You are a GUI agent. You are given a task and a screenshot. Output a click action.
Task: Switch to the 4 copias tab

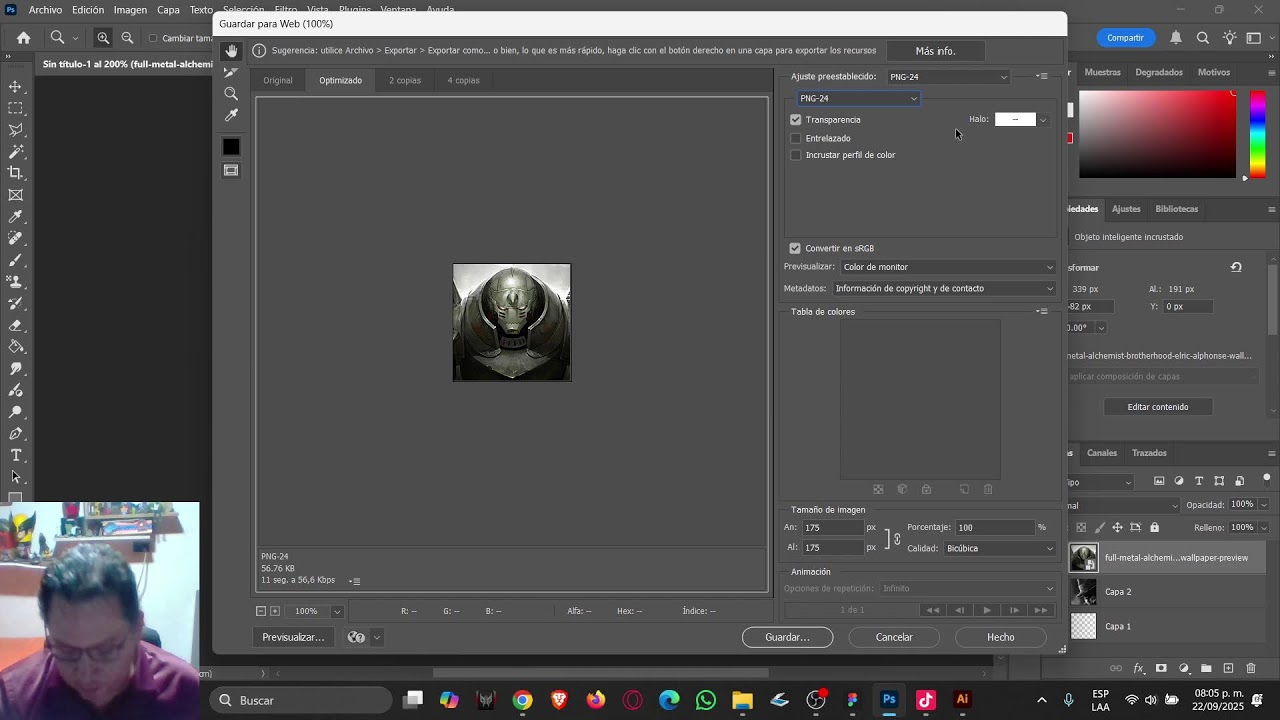[463, 80]
